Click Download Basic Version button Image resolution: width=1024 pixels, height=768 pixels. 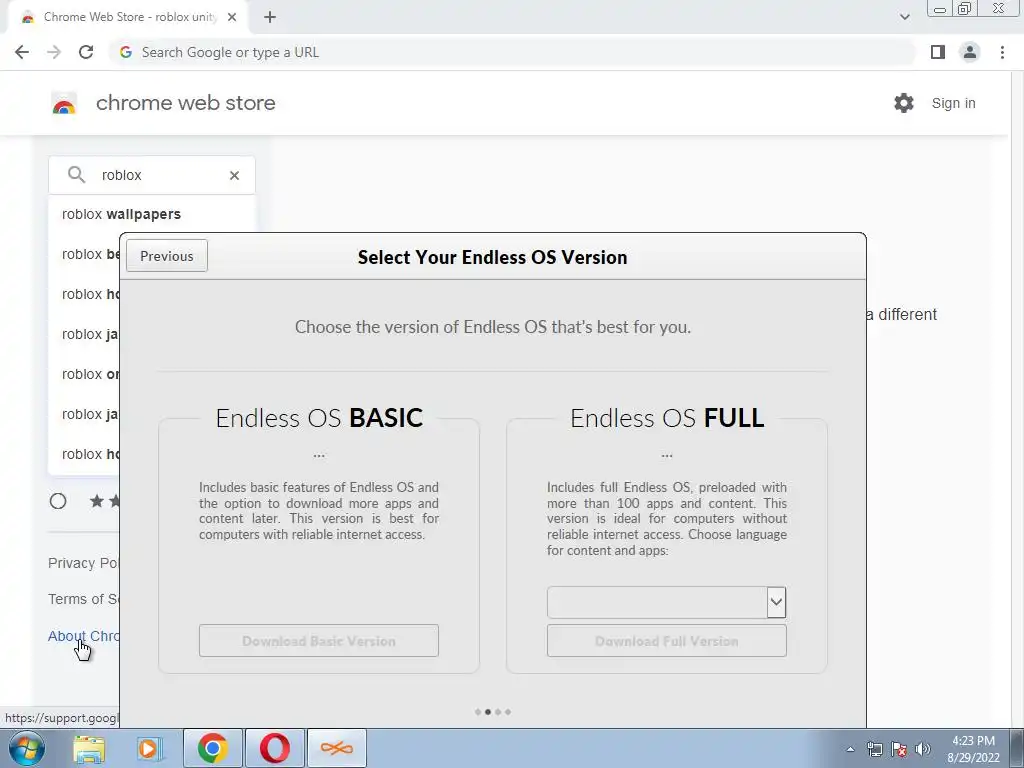(x=319, y=641)
